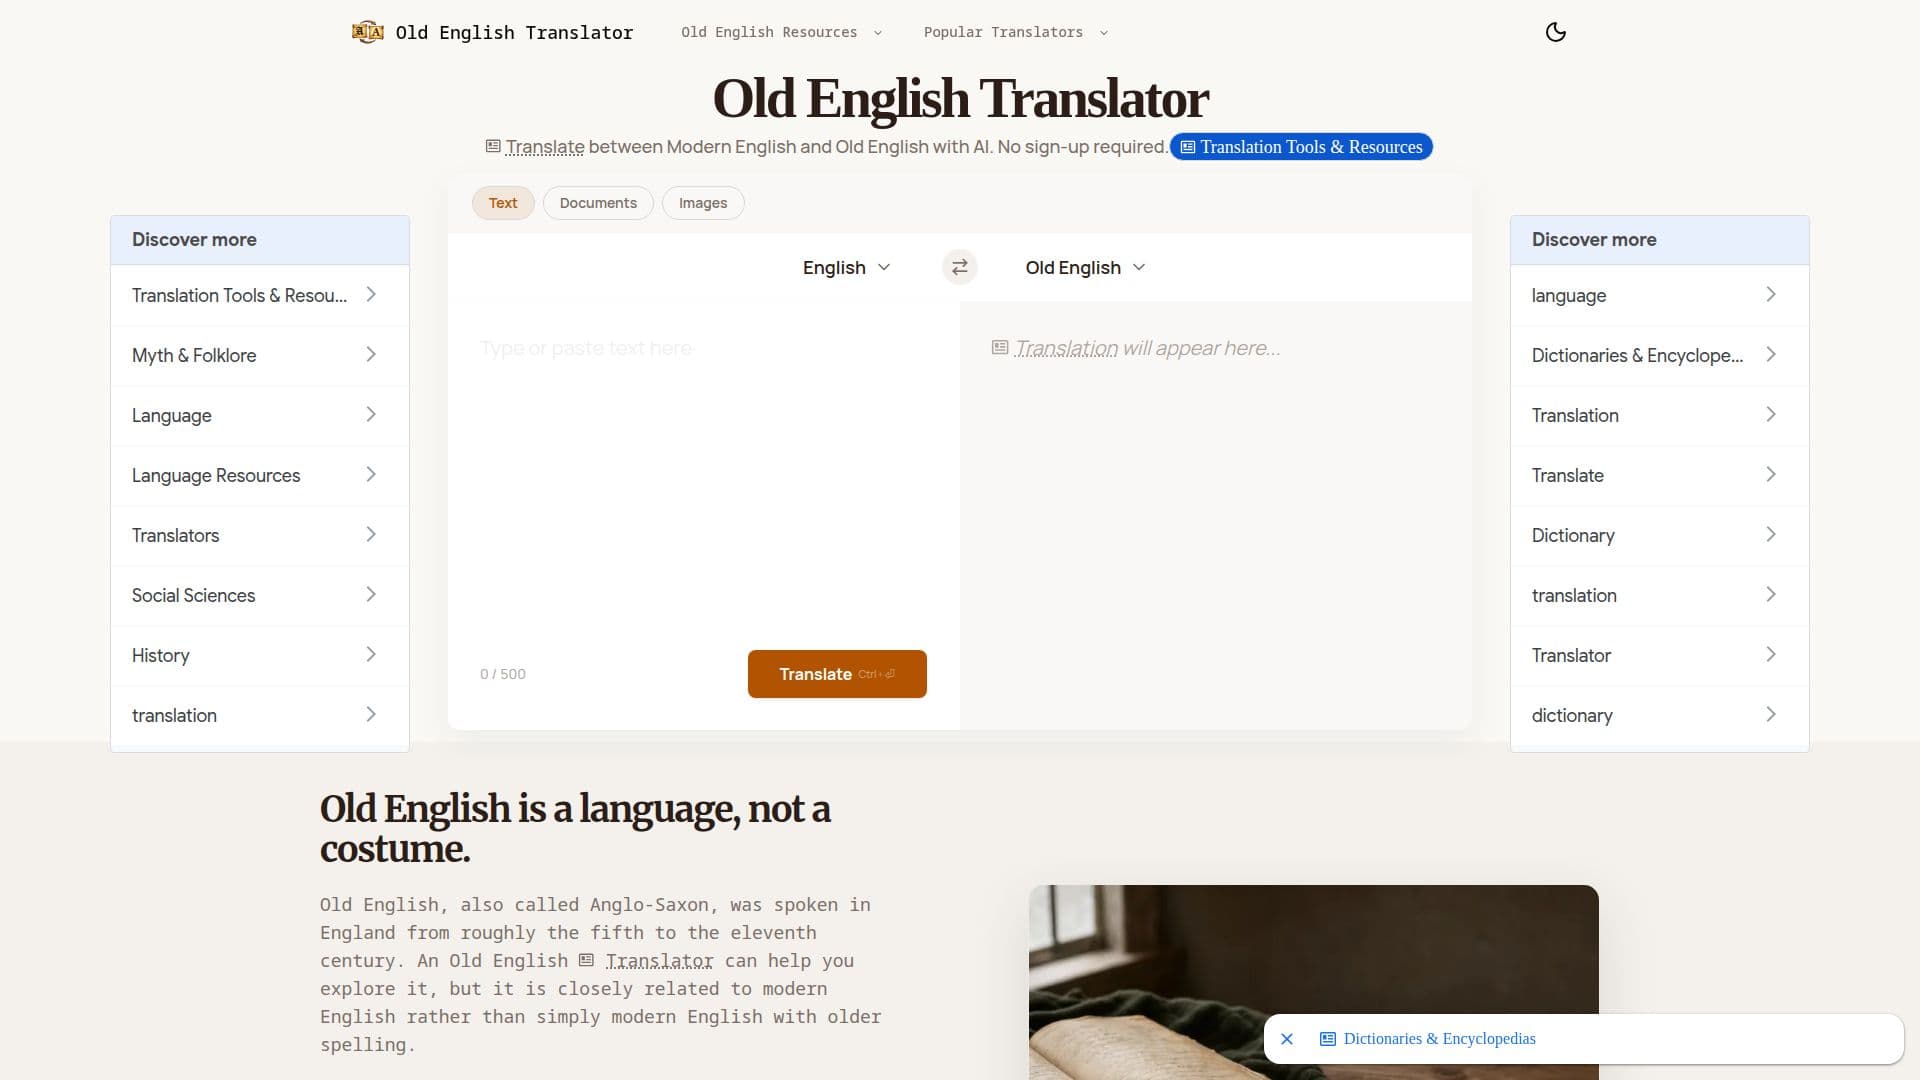Click the arrow next to Translator on right
This screenshot has width=1920, height=1080.
1771,655
